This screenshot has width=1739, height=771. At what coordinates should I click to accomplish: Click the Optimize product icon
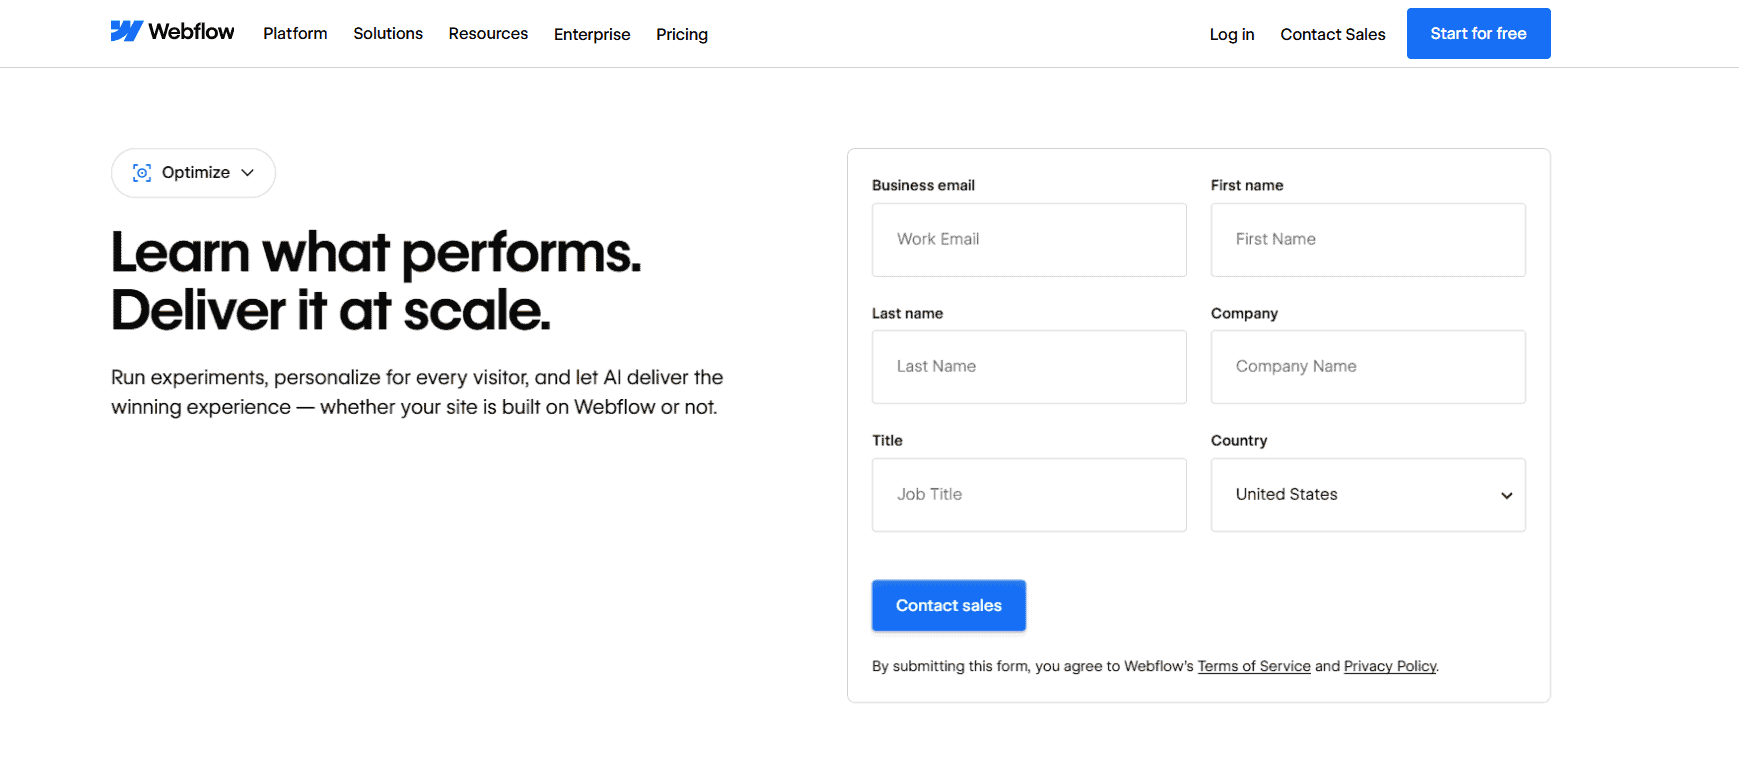point(141,172)
